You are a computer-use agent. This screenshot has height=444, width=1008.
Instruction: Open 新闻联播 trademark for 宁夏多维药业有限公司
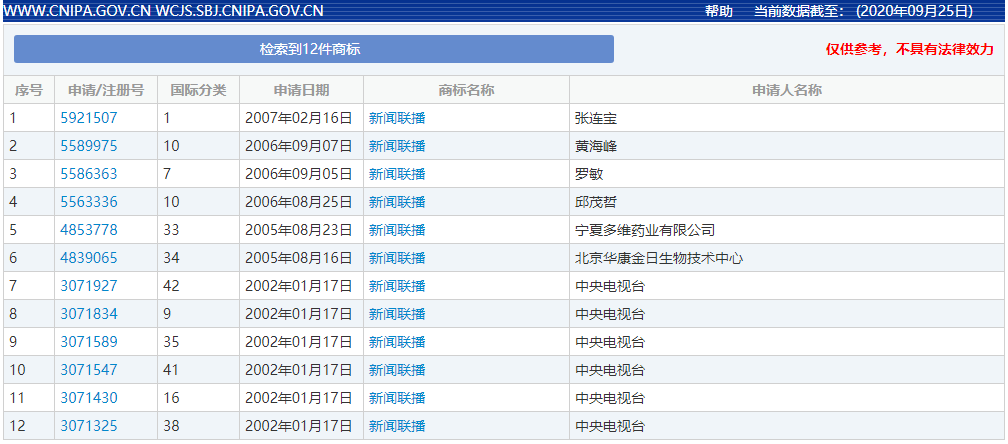[397, 229]
